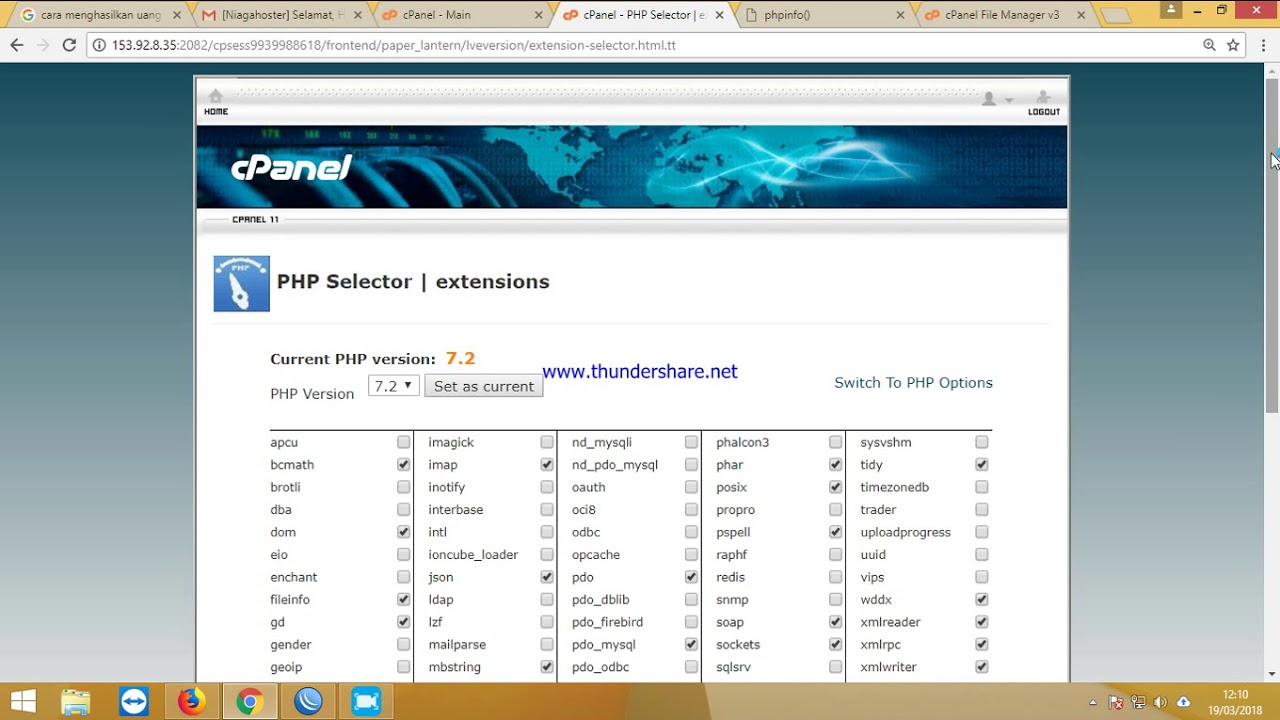Uncheck the wddx extension
1280x720 pixels.
[982, 600]
